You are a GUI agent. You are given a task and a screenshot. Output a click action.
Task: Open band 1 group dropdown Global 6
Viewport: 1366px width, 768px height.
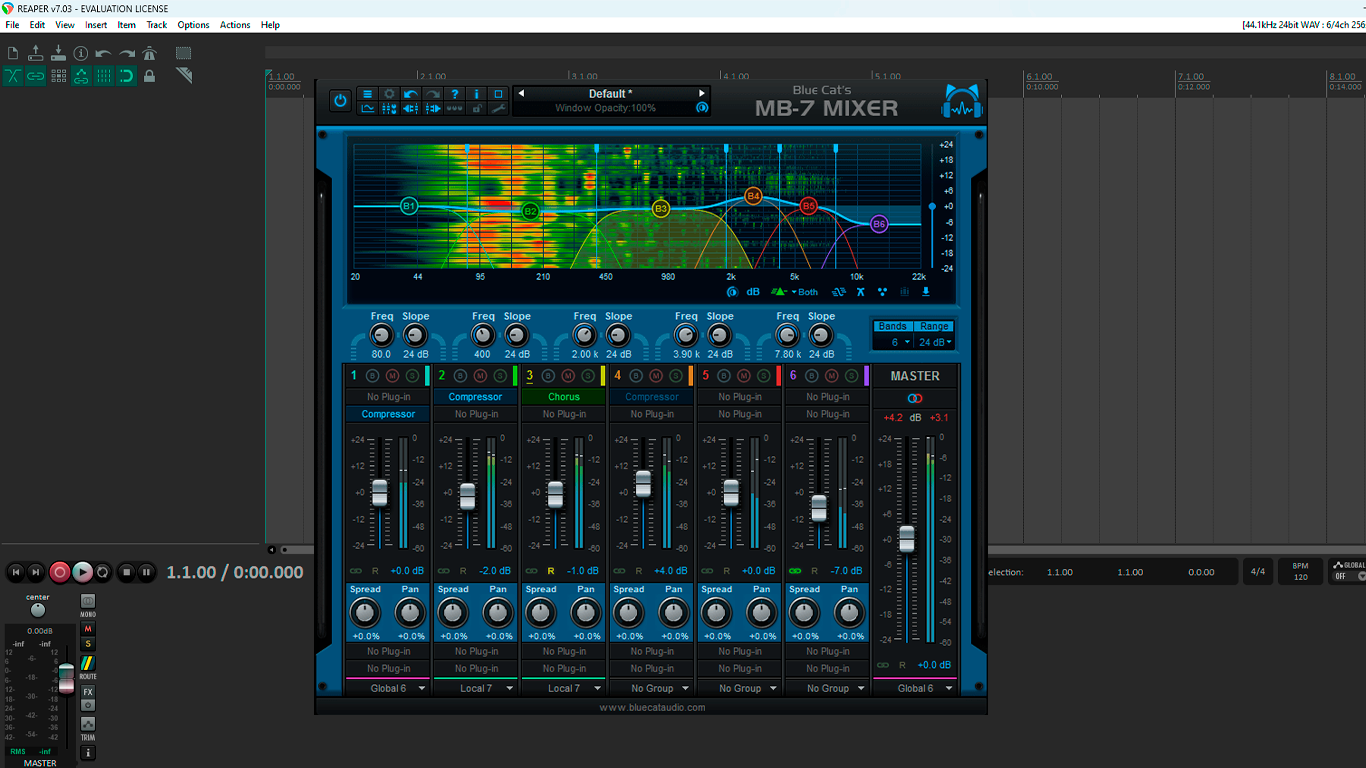pos(388,688)
